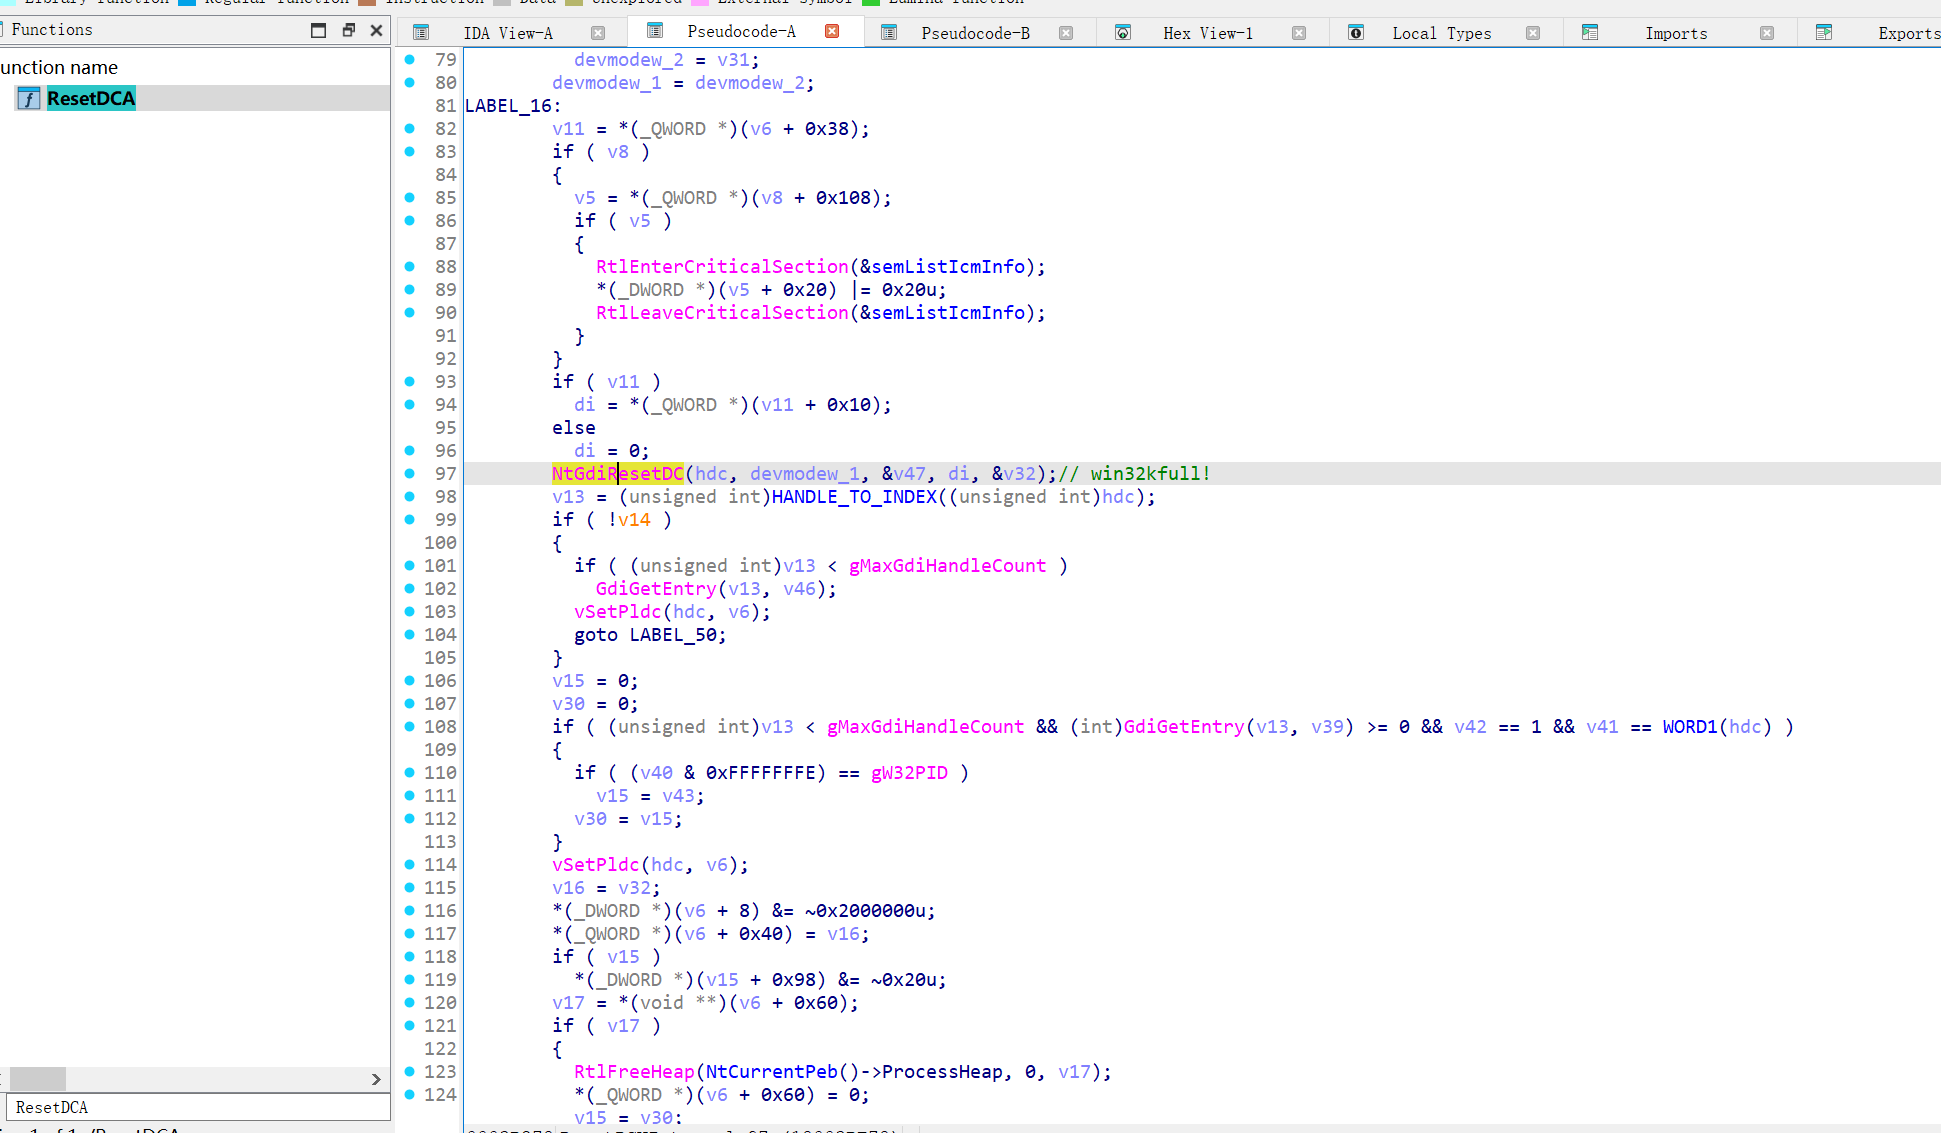1941x1133 pixels.
Task: Click the ResetDCA filter input field
Action: click(x=198, y=1107)
